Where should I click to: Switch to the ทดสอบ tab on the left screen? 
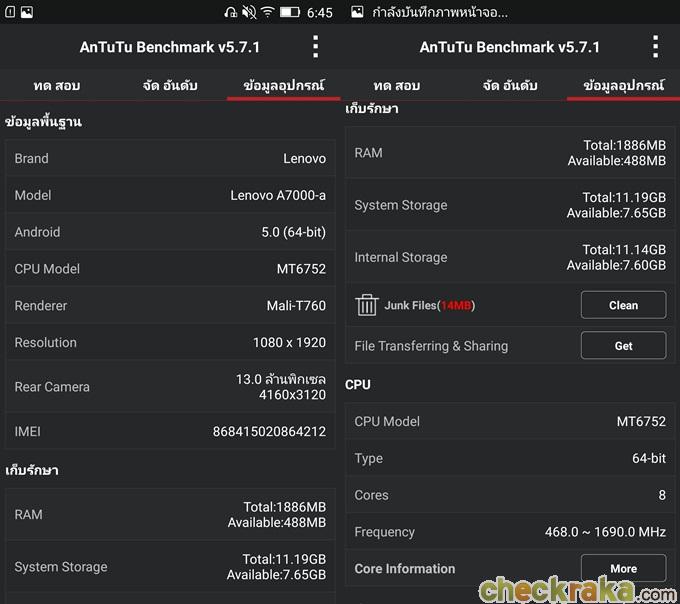coord(57,86)
